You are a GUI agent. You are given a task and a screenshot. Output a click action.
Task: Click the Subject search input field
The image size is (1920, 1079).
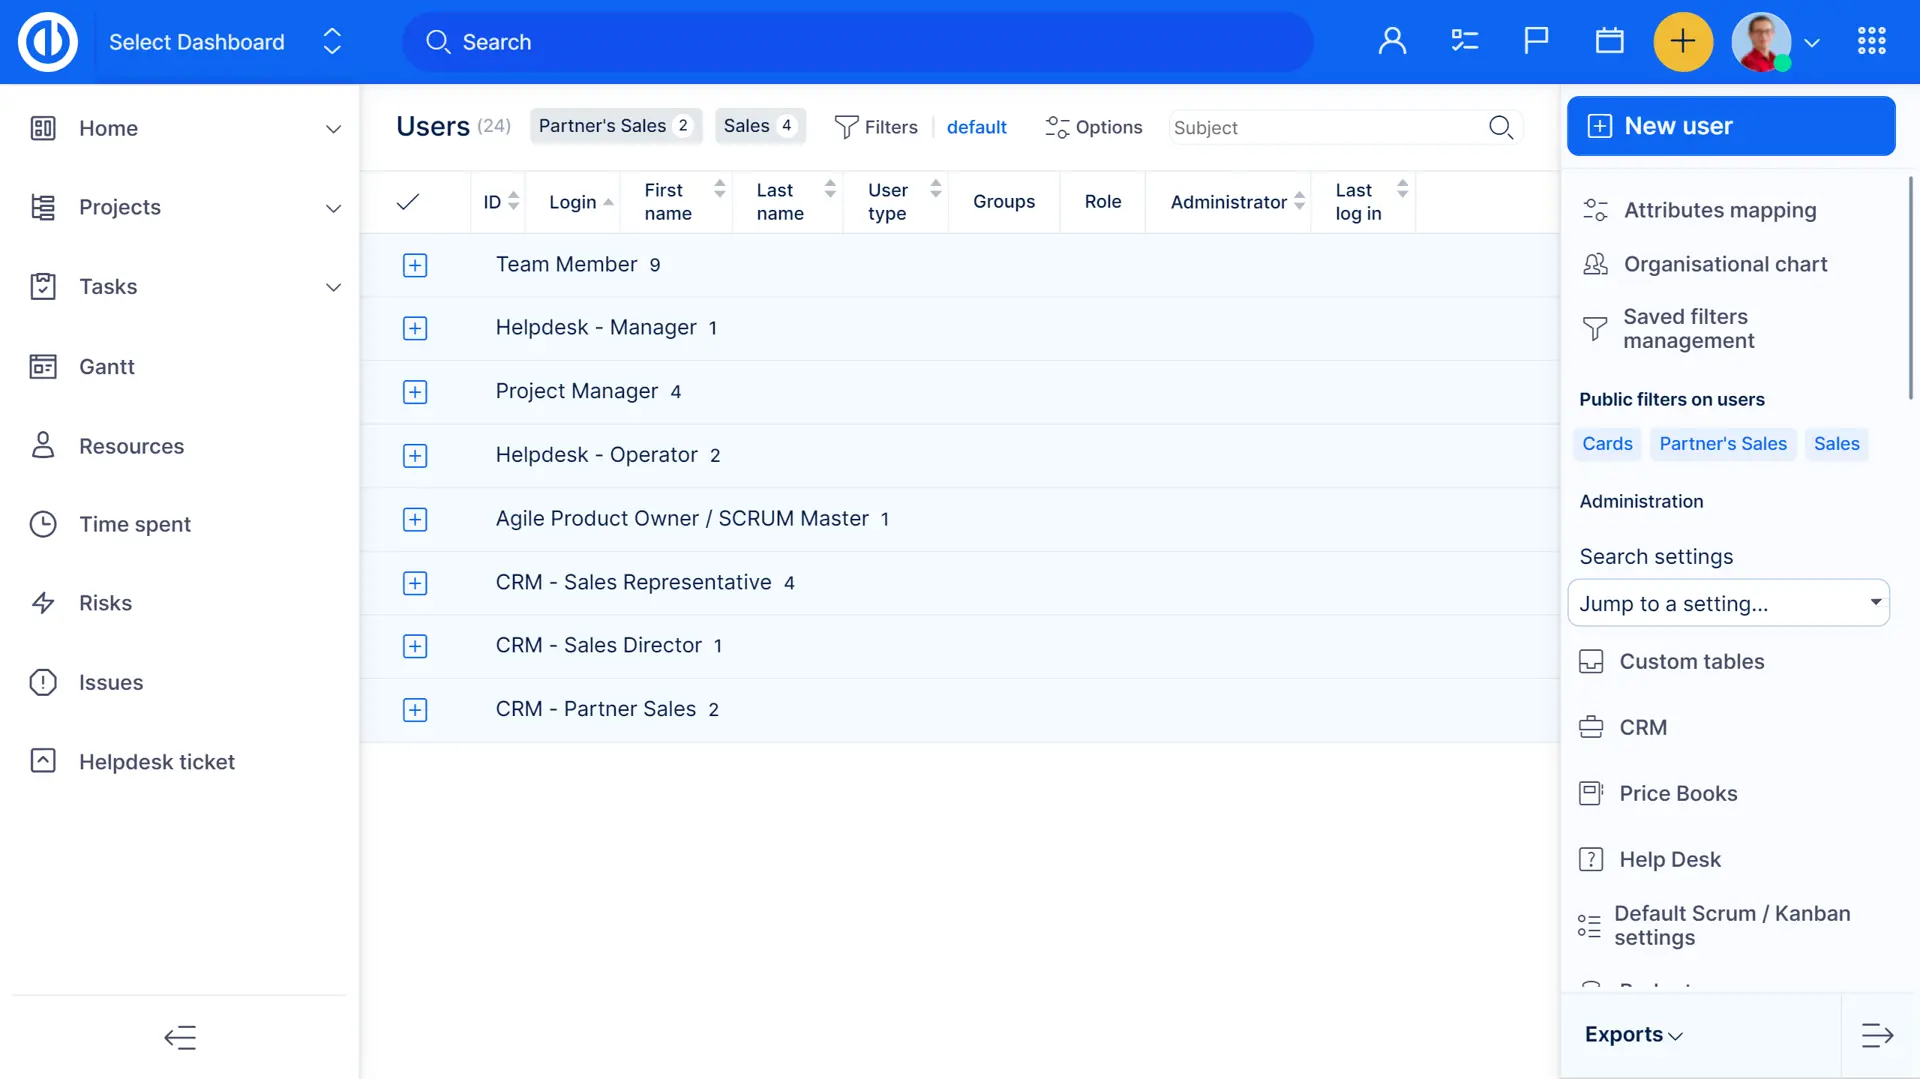1325,128
